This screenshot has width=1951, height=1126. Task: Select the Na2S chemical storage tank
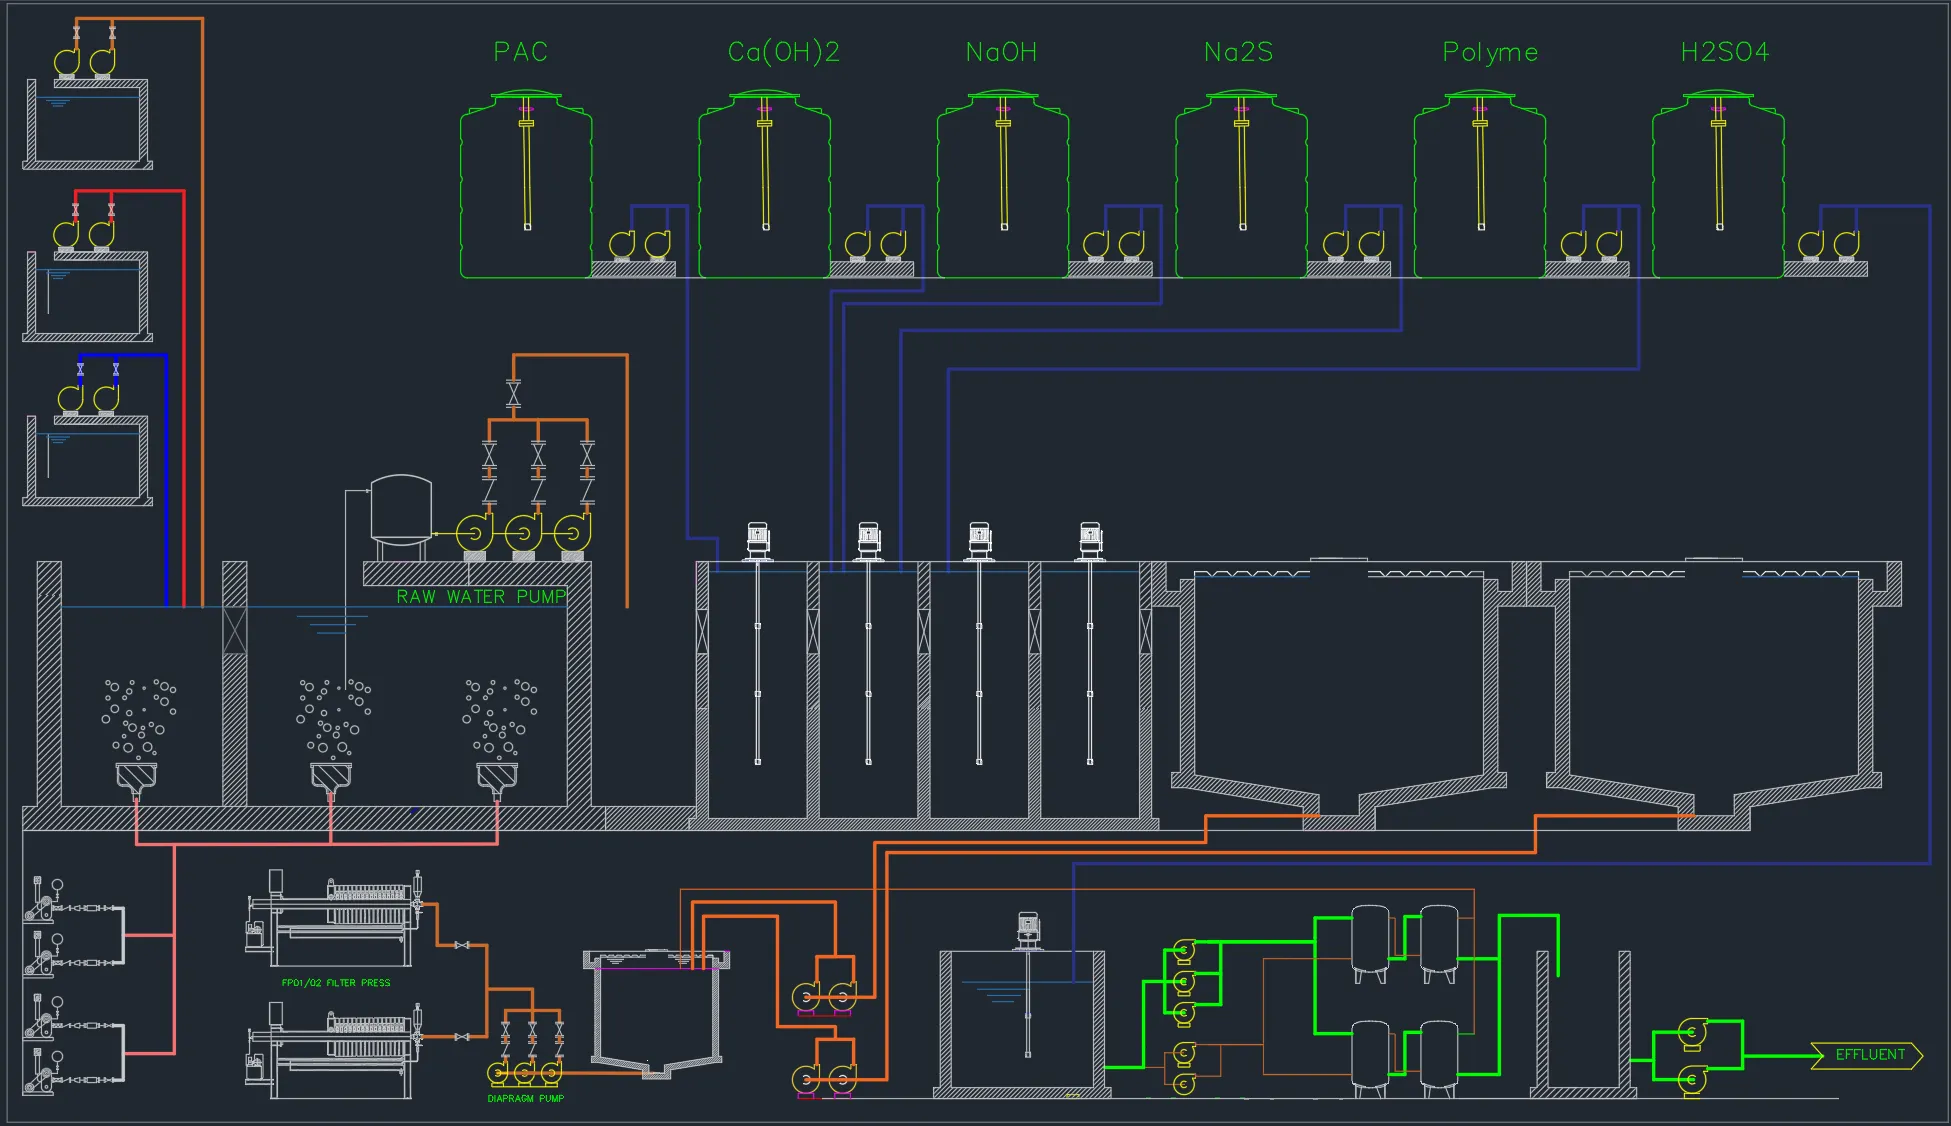1241,185
